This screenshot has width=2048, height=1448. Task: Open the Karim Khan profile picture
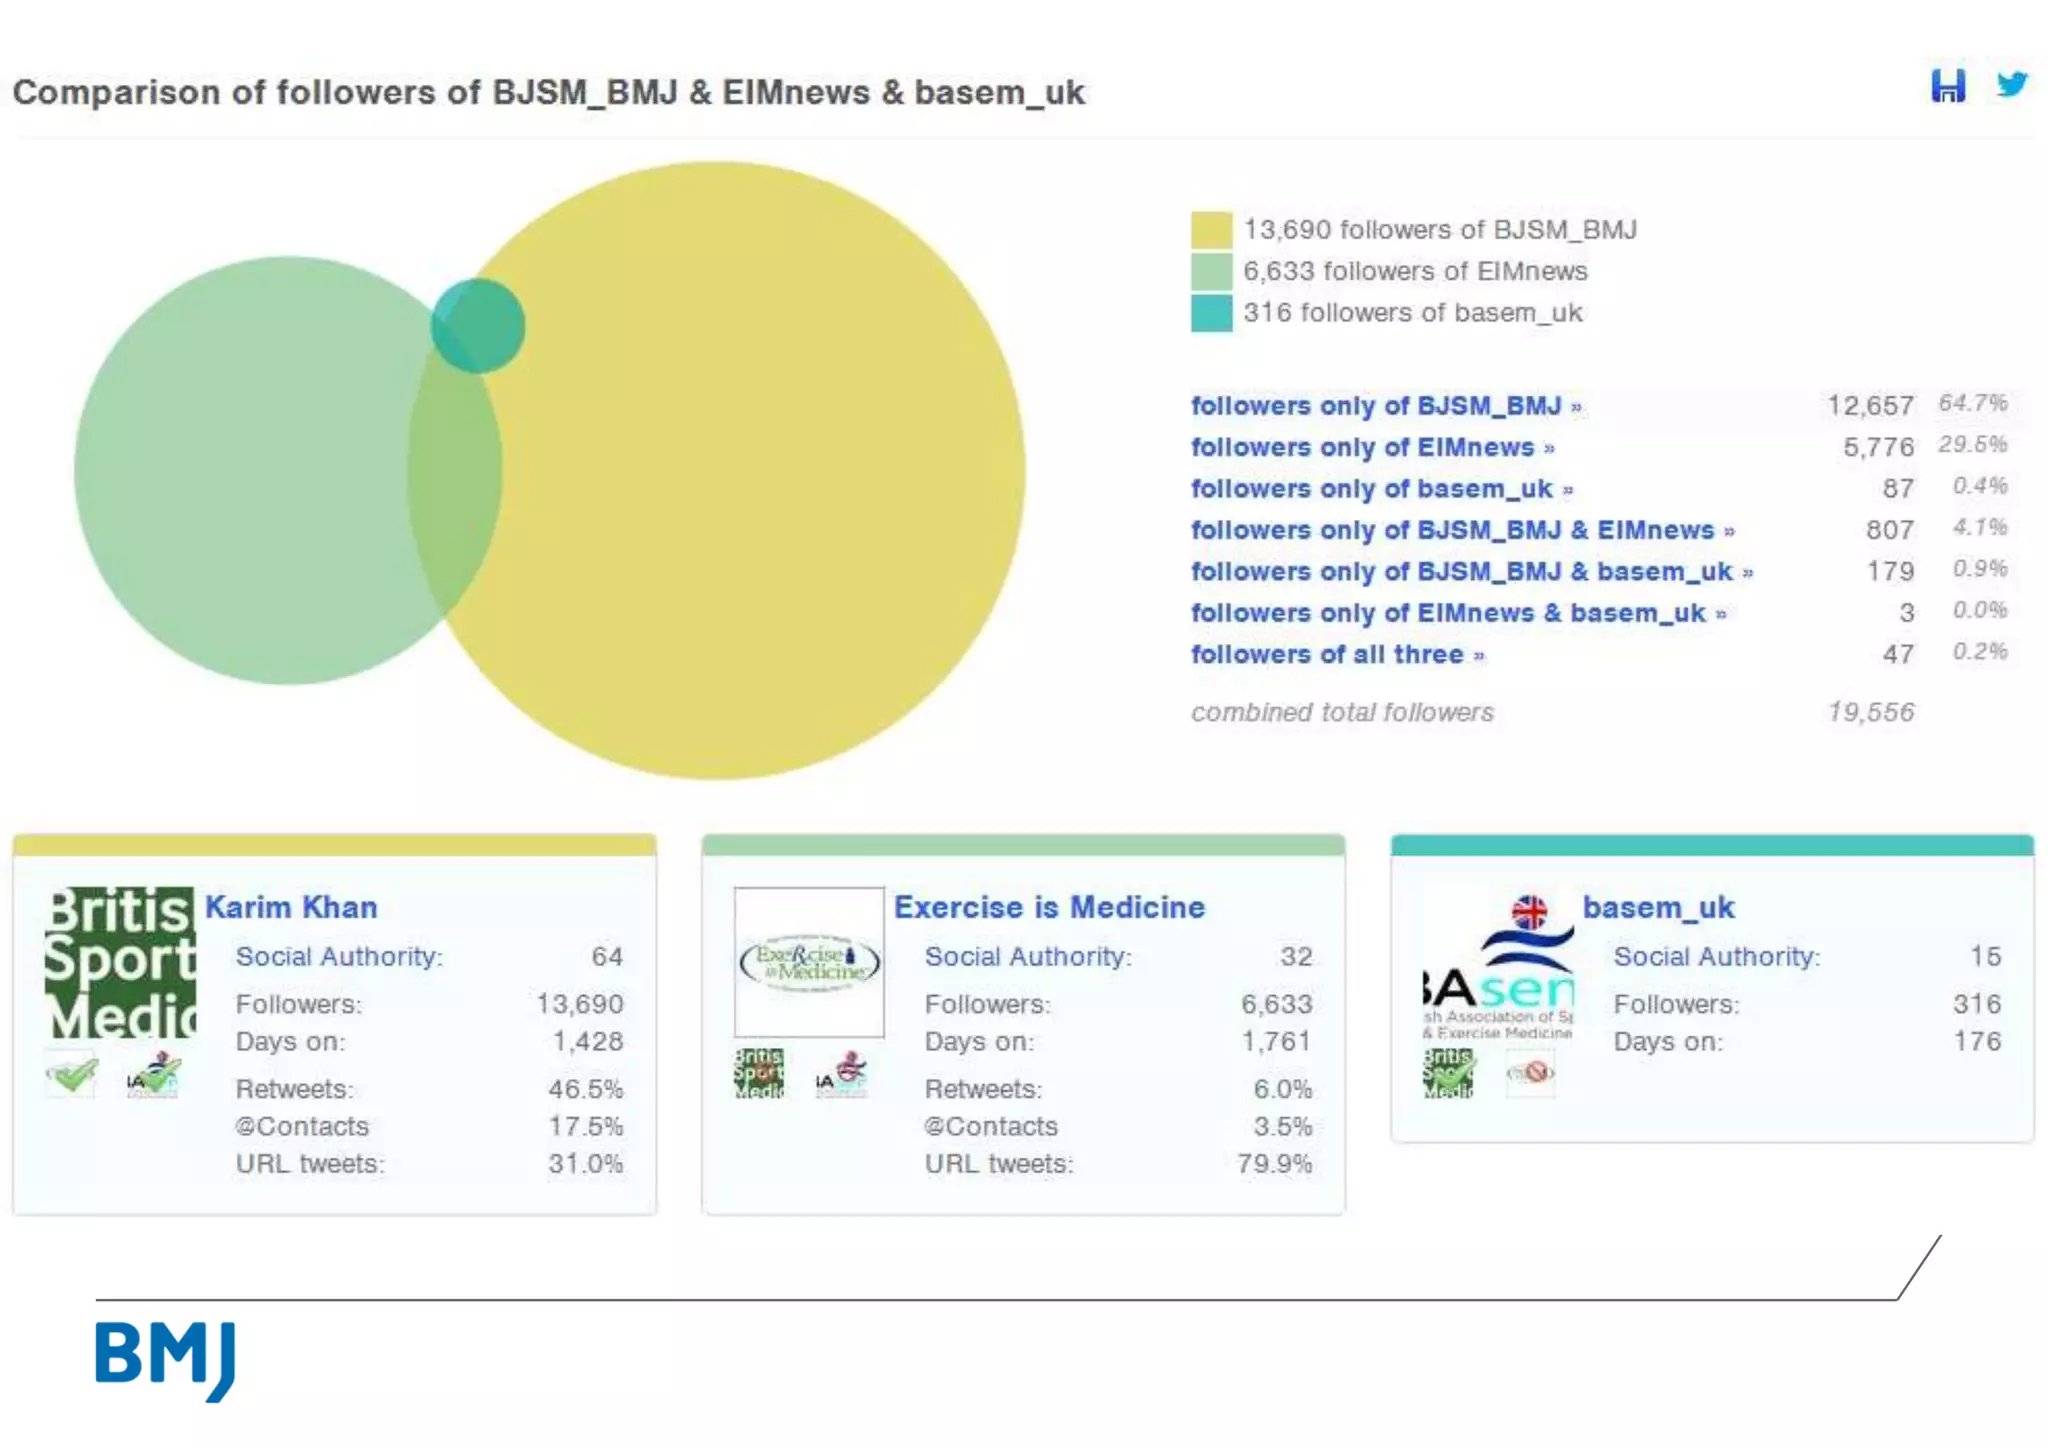tap(120, 962)
